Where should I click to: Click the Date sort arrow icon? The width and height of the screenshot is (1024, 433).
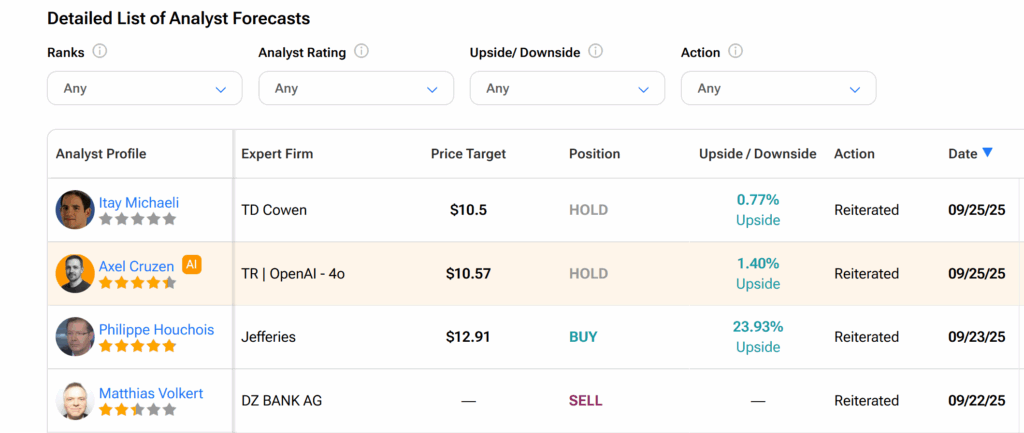pos(987,153)
